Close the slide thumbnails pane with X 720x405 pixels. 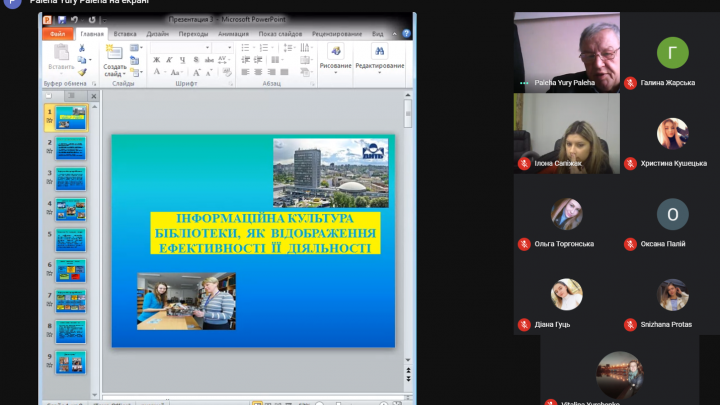pos(94,96)
